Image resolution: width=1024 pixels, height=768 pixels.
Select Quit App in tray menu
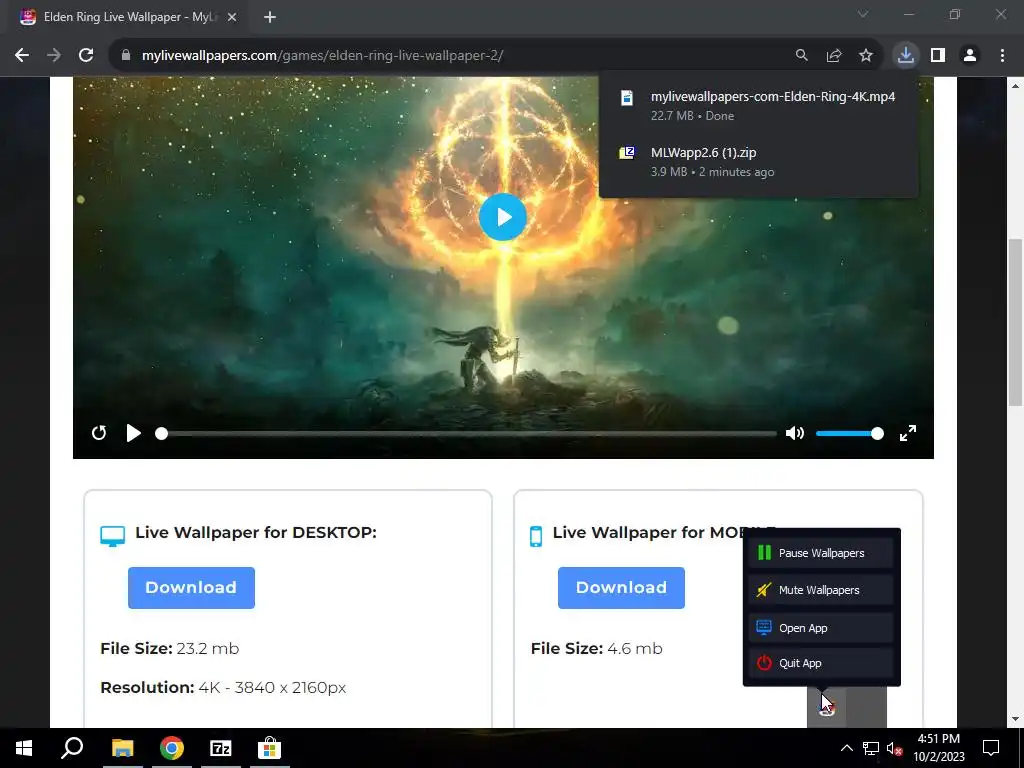coord(822,663)
